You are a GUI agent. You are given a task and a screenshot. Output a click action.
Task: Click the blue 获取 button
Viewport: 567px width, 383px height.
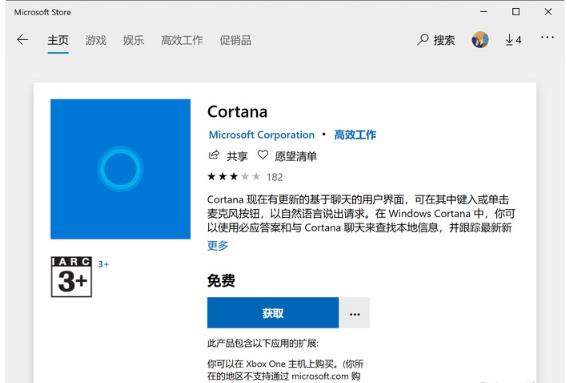tap(273, 313)
